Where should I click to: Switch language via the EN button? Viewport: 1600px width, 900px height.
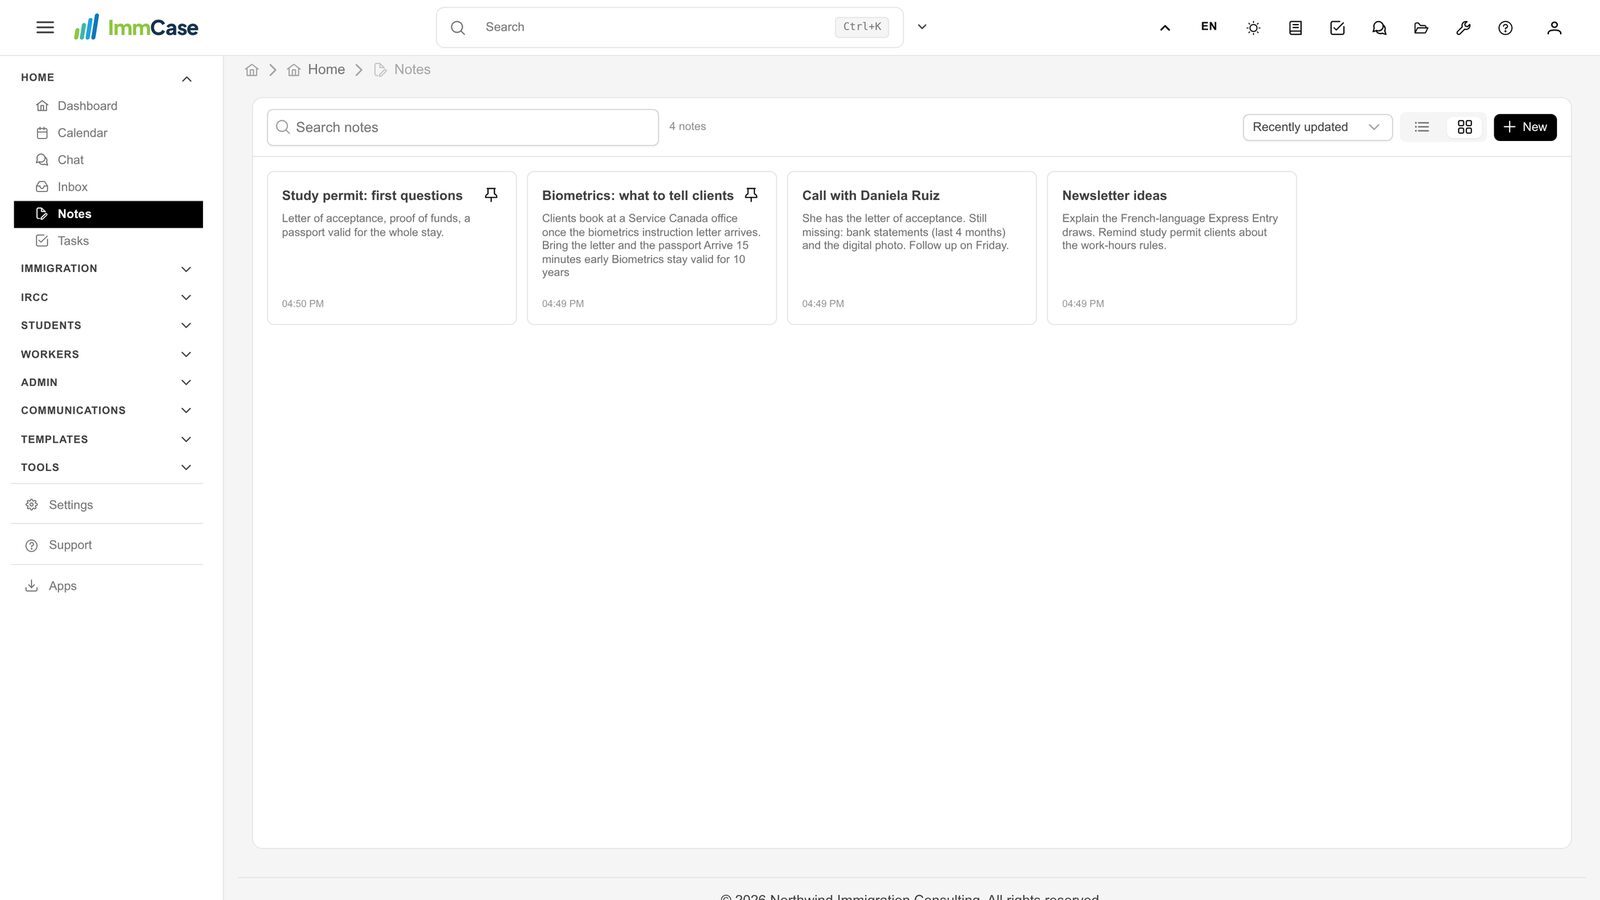(1209, 27)
